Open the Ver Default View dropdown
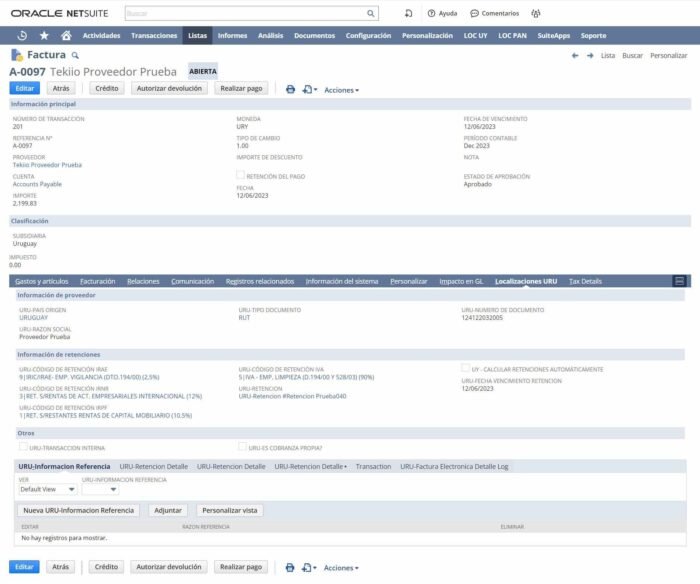 [47, 489]
